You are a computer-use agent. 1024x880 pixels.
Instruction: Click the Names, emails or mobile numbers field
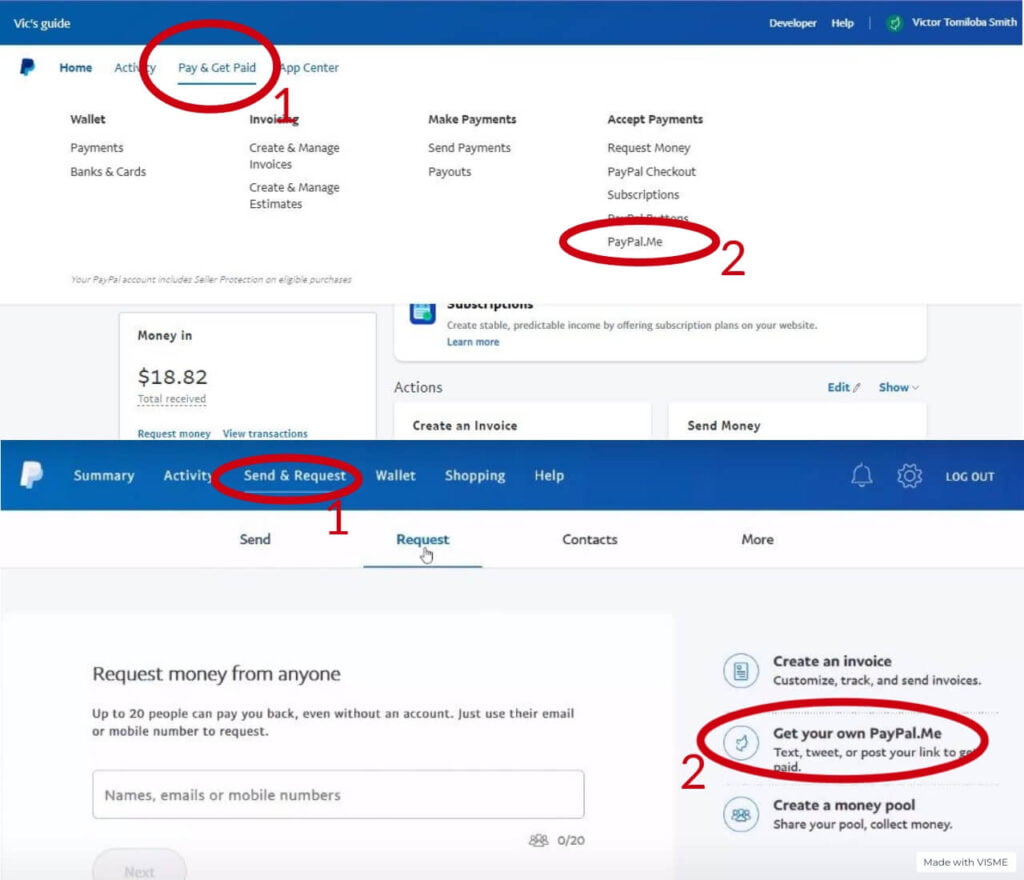point(338,794)
